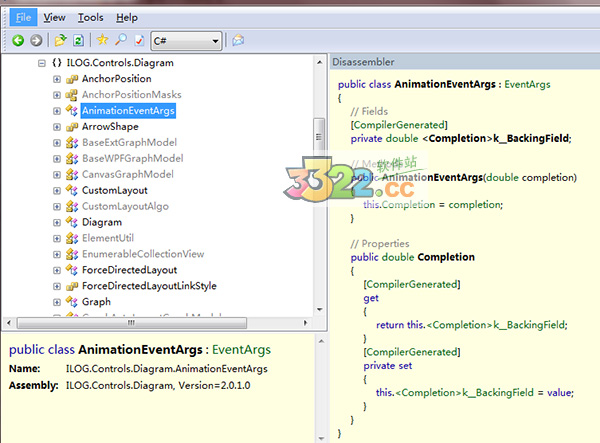Click the EventArgs link in the bottom info pane
The width and height of the screenshot is (600, 443).
[x=241, y=350]
